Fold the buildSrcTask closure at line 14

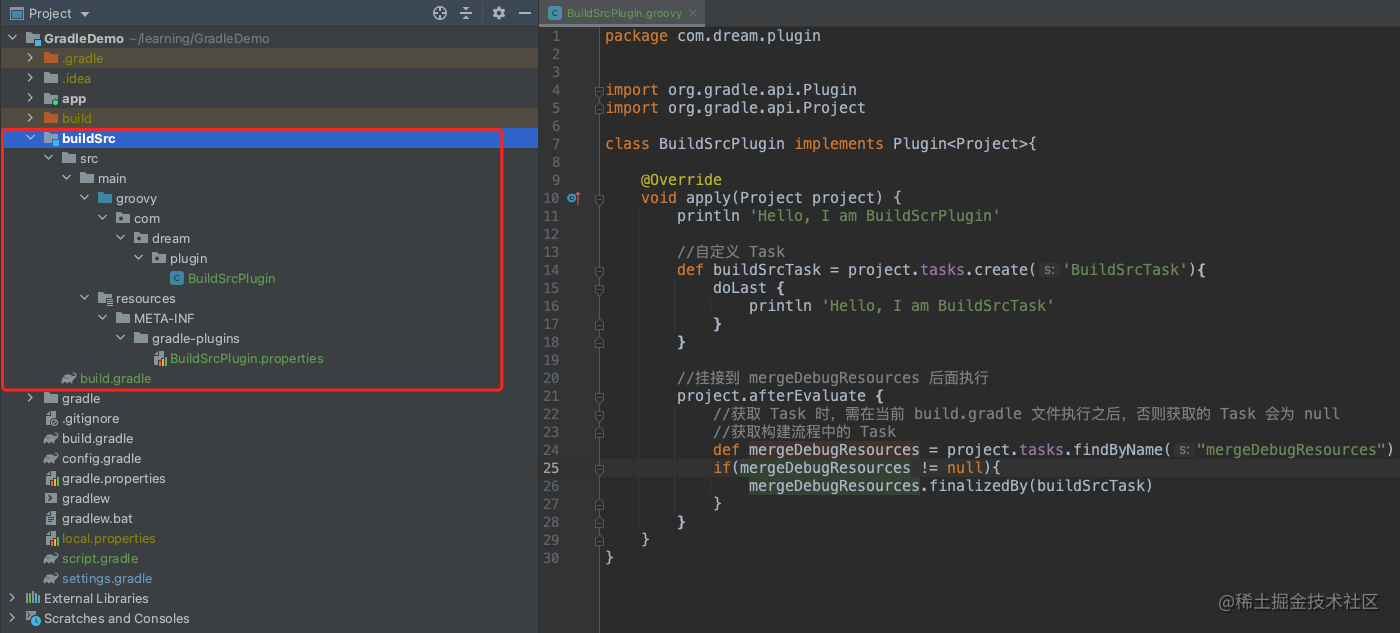pos(598,270)
